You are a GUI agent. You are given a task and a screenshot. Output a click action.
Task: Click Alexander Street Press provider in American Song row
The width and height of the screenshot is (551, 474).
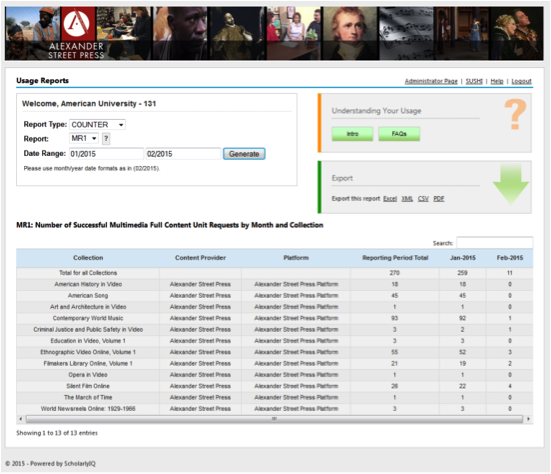(x=200, y=296)
